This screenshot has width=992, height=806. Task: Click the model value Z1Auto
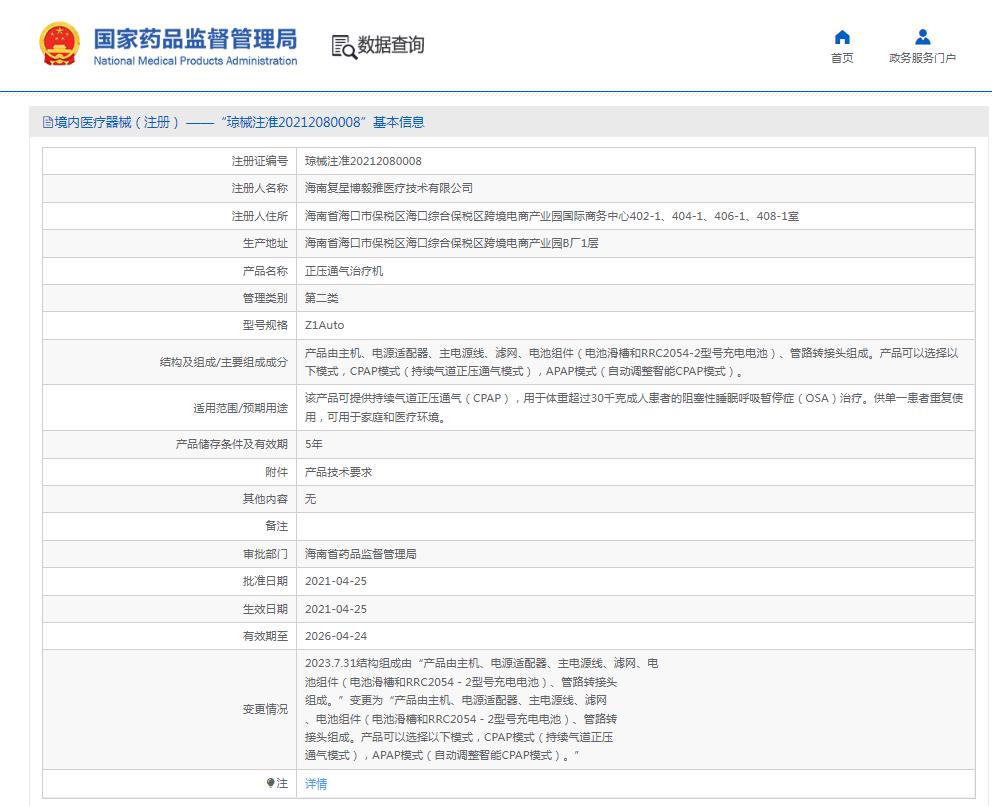(x=324, y=326)
